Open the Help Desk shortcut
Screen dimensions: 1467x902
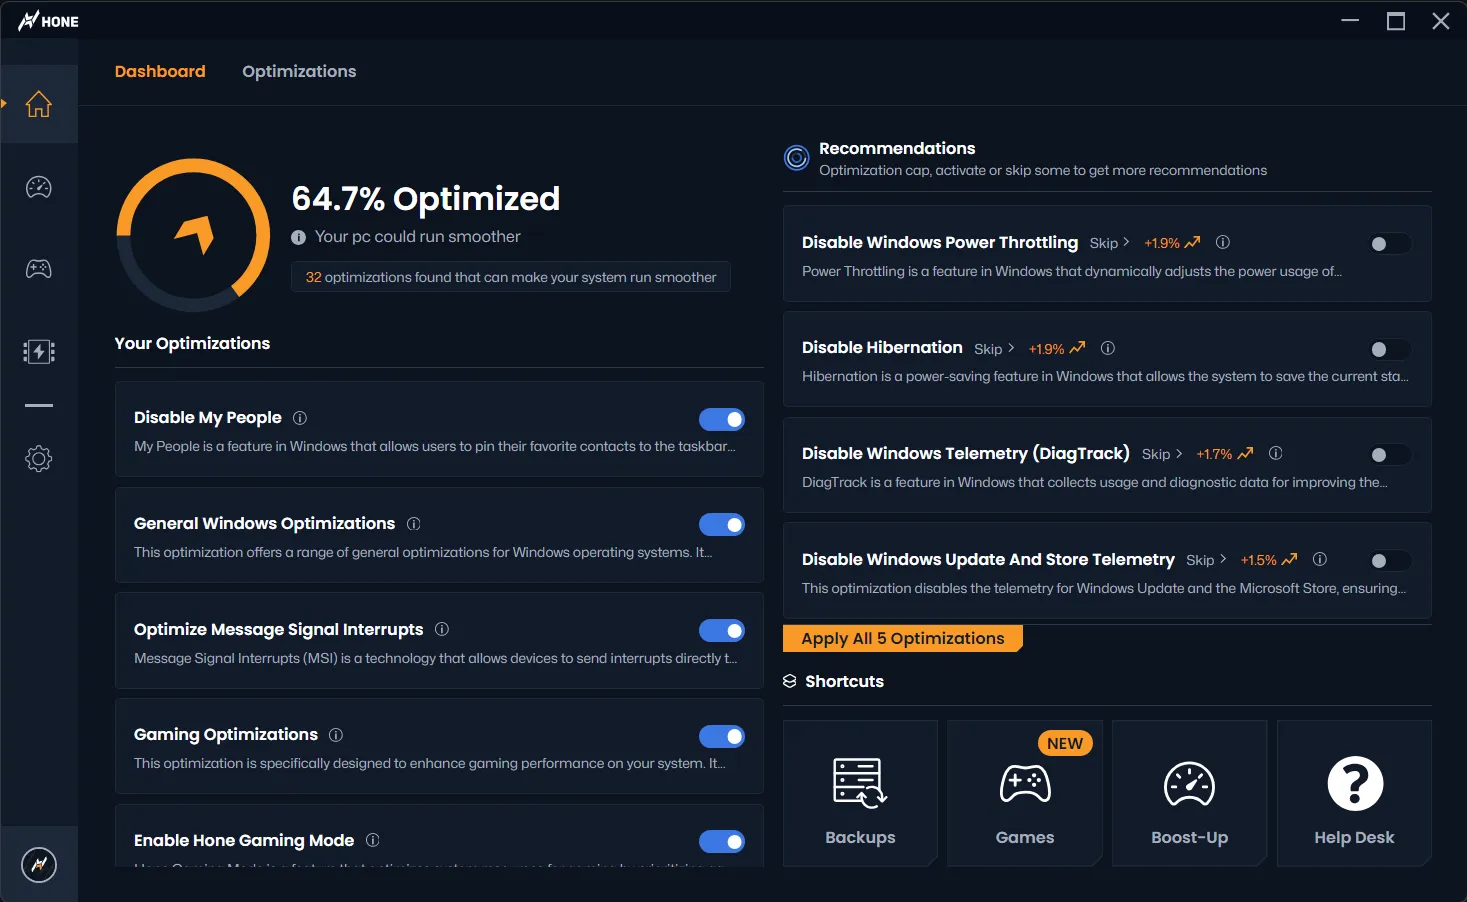(1354, 793)
